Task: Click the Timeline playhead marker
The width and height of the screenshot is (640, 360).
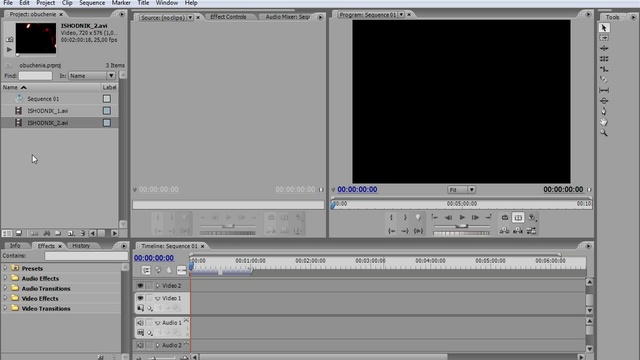Action: click(x=191, y=266)
